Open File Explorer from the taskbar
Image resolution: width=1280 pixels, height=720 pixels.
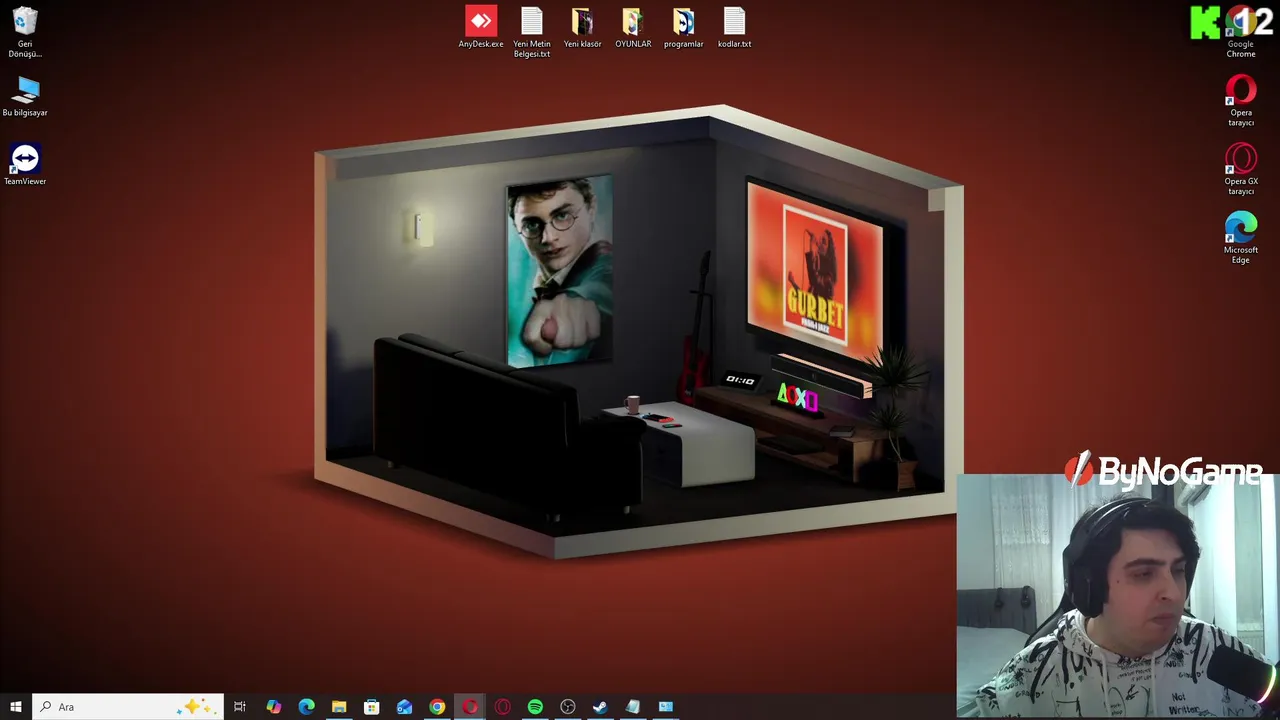coord(339,707)
